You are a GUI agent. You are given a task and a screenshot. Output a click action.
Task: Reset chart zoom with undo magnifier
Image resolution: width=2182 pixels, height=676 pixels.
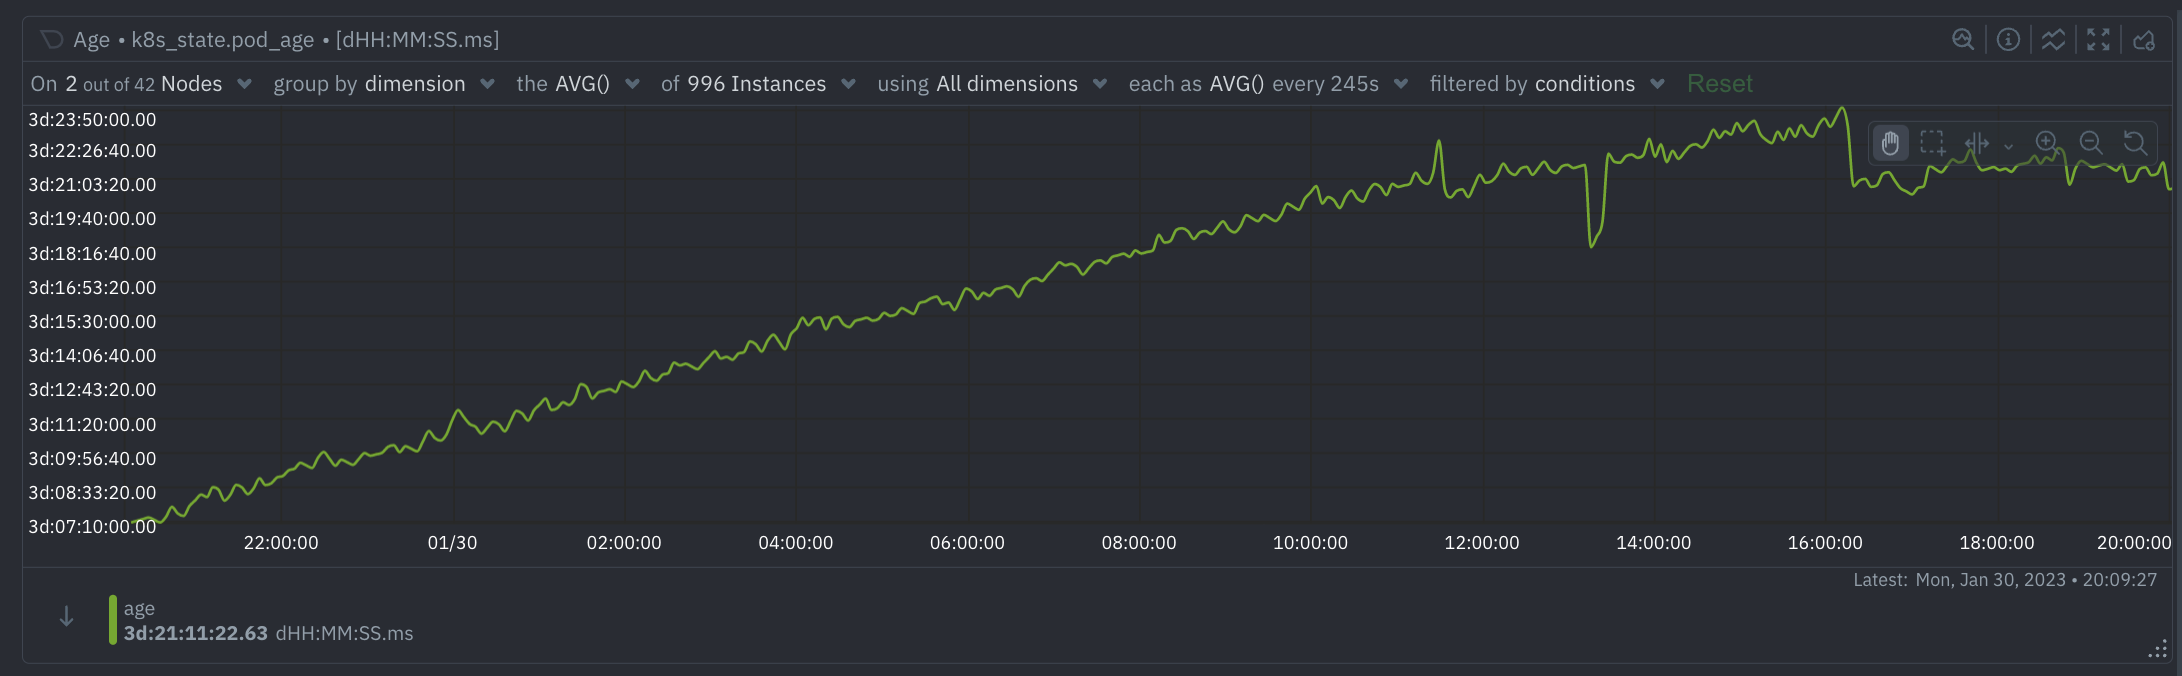coord(2135,142)
